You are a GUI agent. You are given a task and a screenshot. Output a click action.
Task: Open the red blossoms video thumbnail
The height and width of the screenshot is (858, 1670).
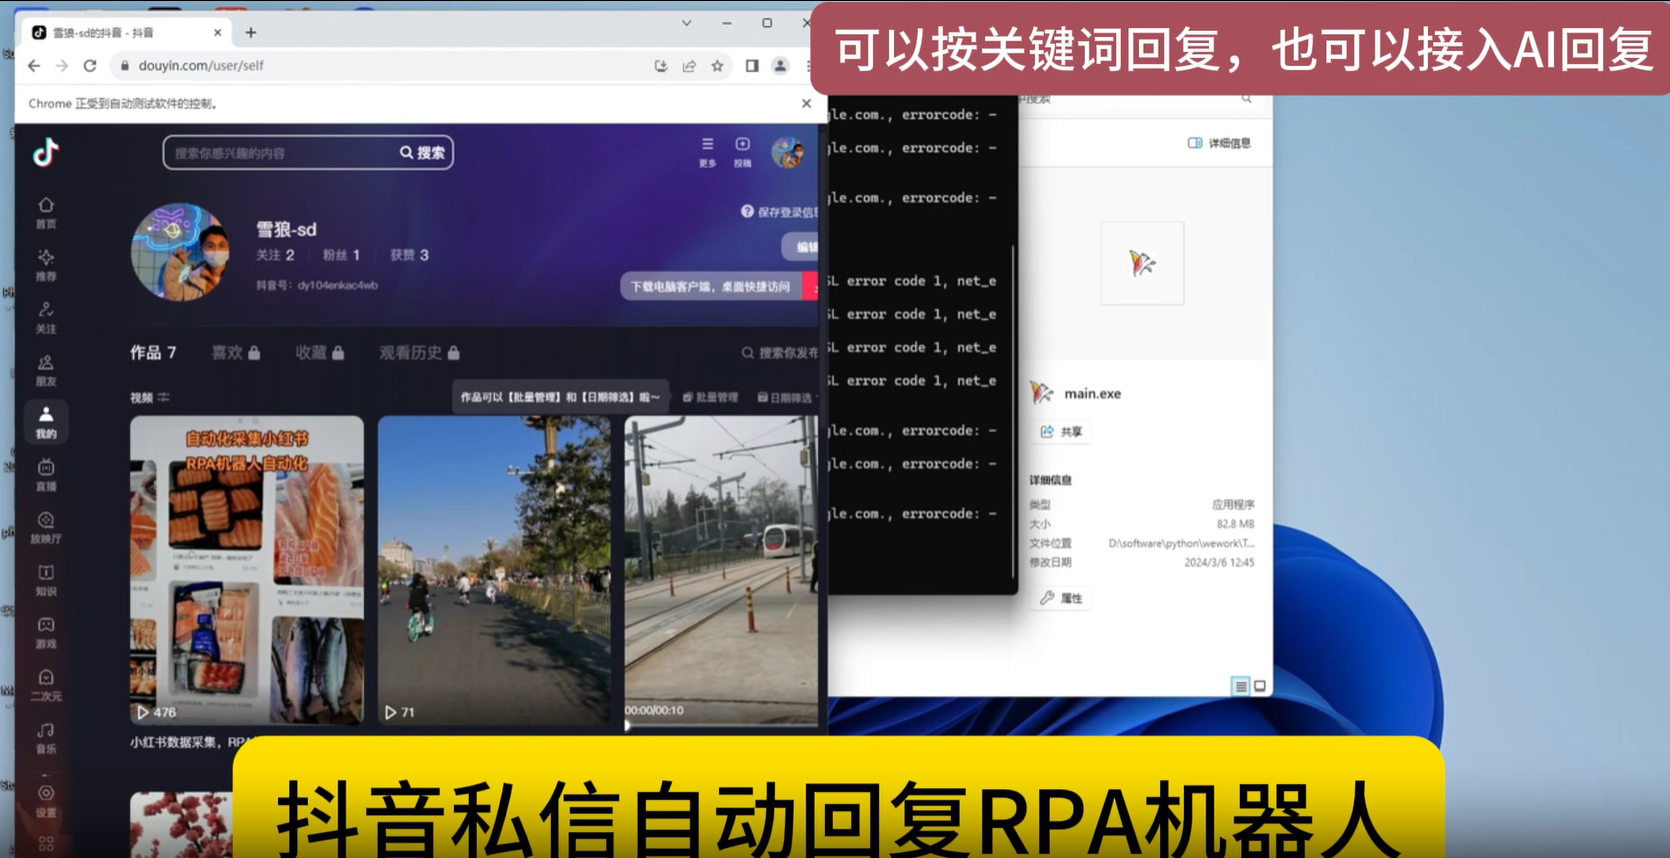pos(181,824)
